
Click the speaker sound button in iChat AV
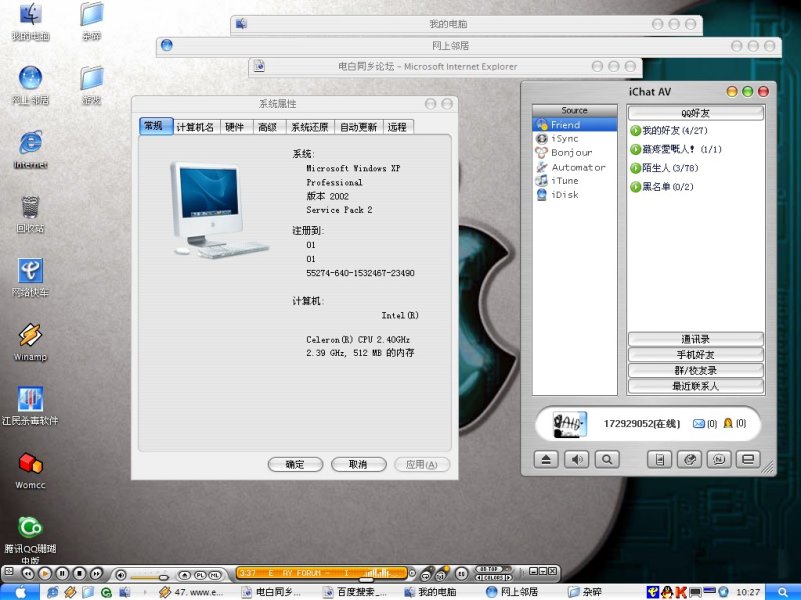click(x=577, y=460)
